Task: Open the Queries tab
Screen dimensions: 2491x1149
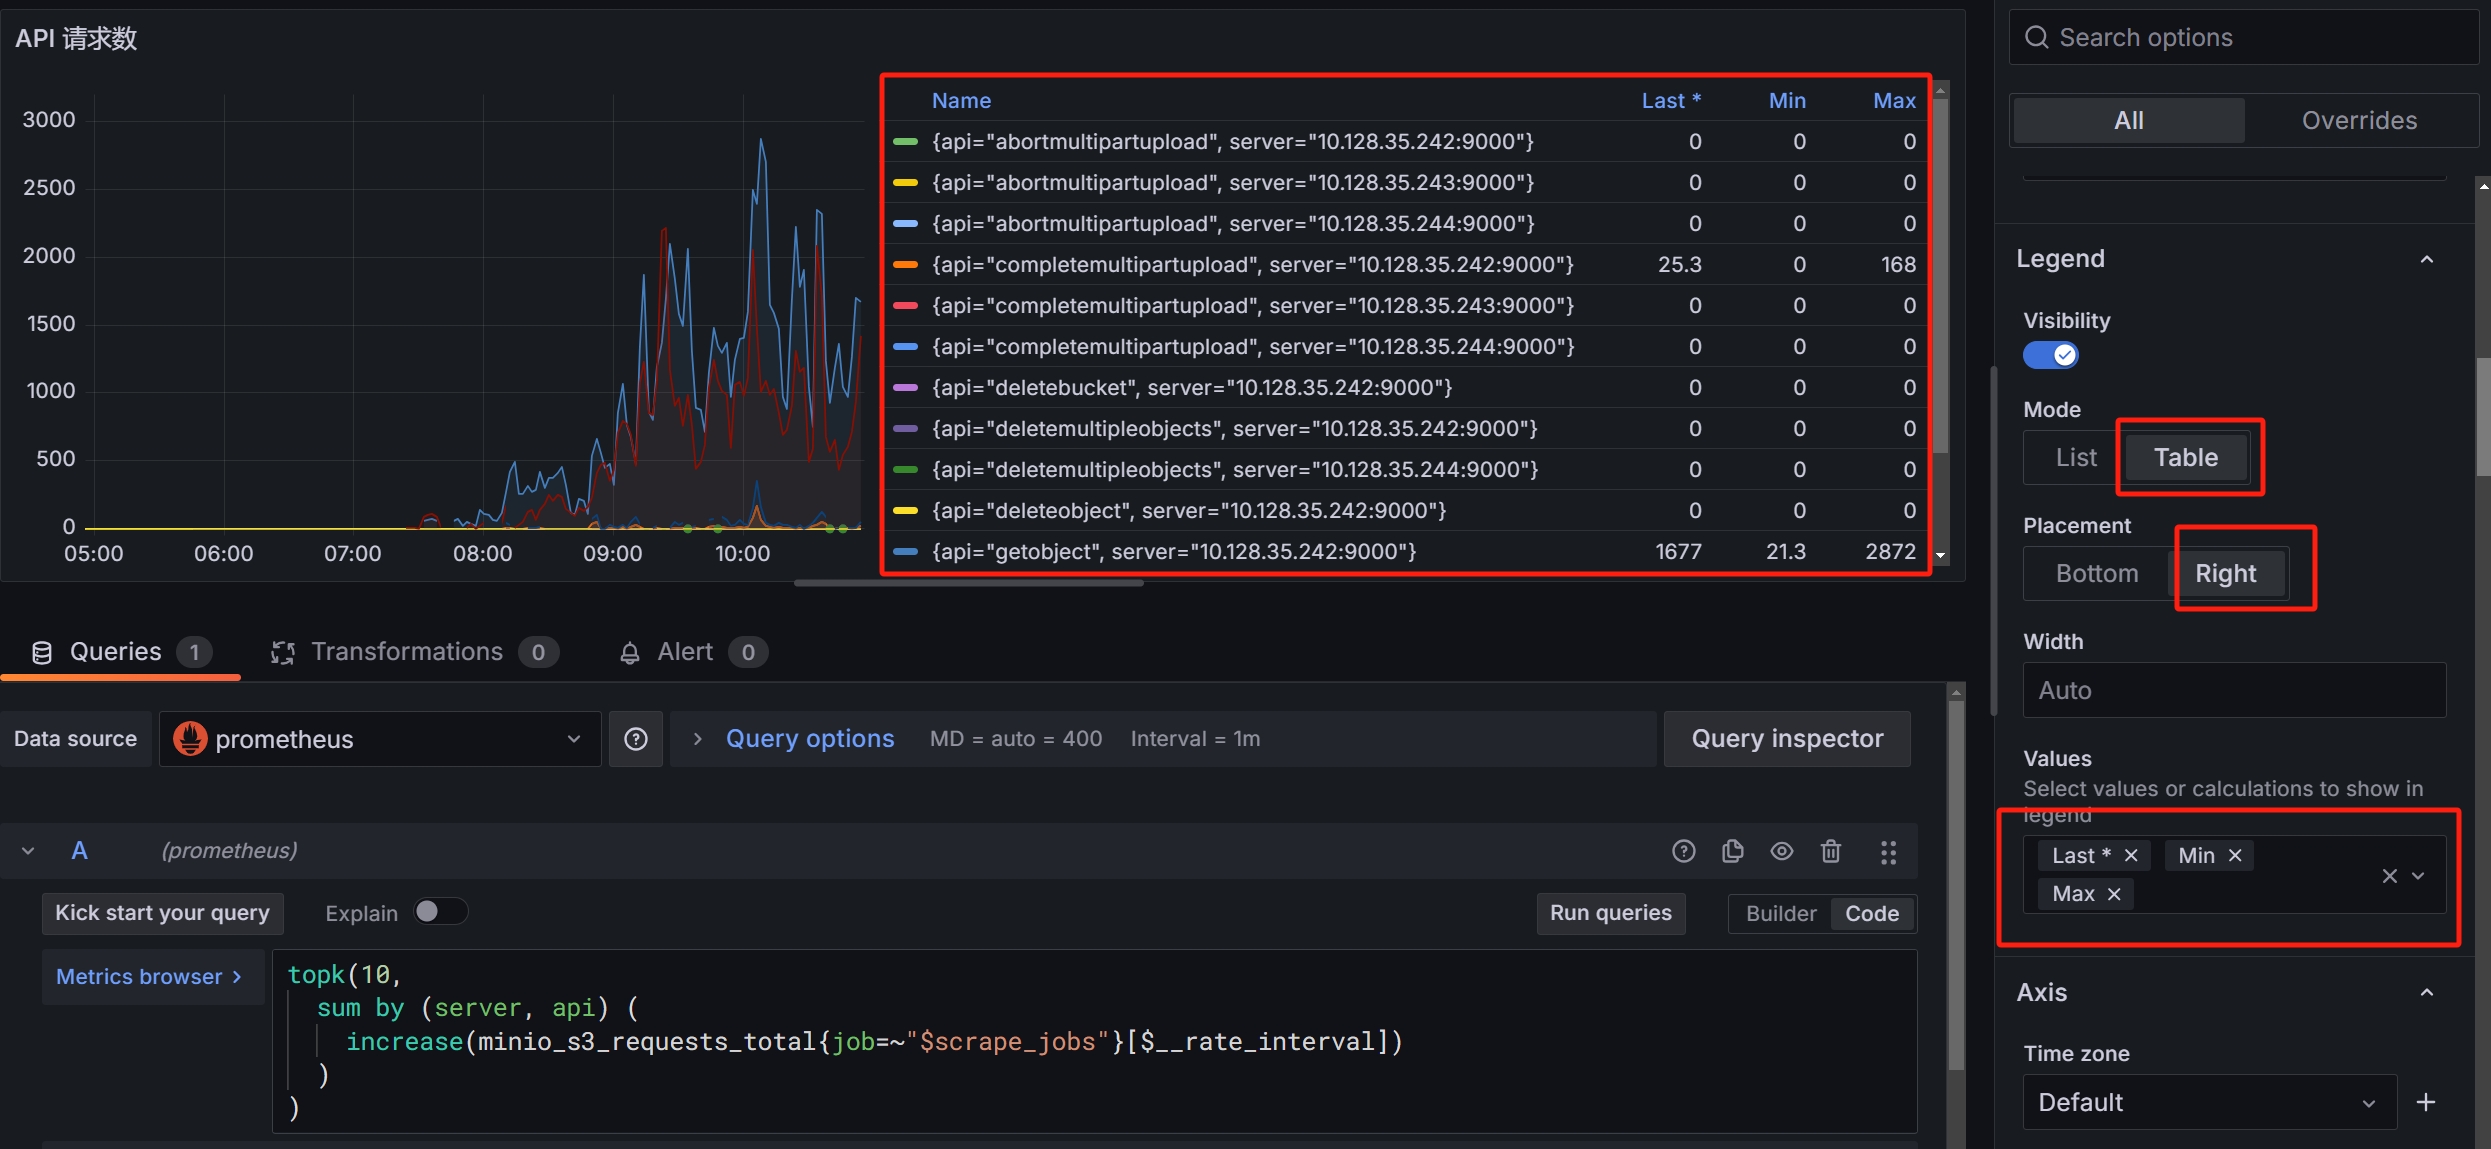Action: point(120,653)
